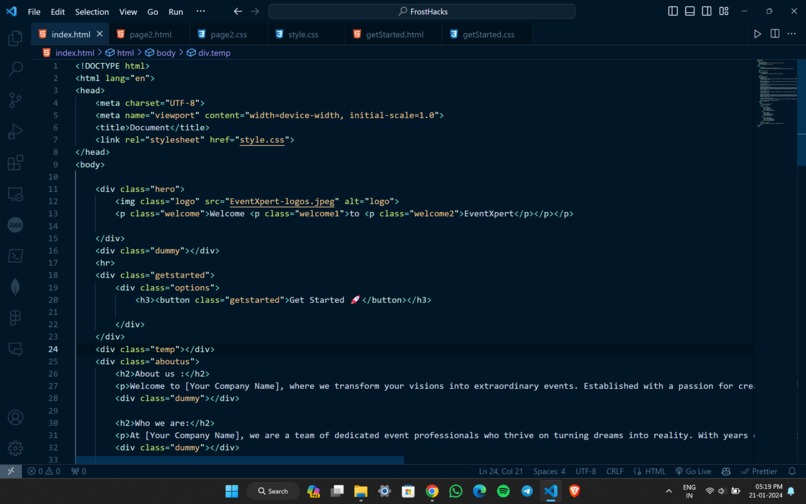Click the Prettier status bar item
The width and height of the screenshot is (806, 504).
click(759, 471)
